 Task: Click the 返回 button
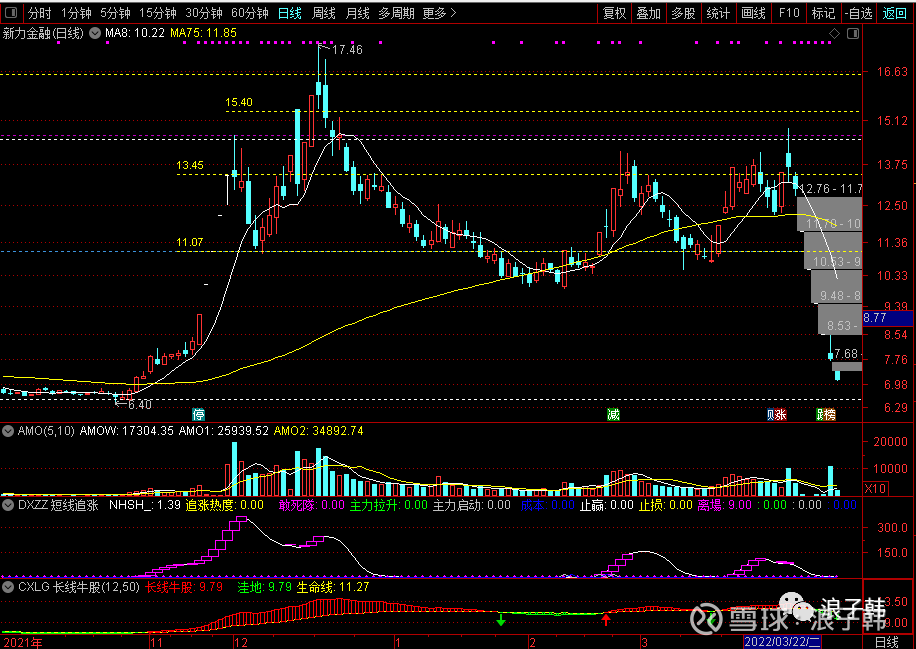point(894,13)
